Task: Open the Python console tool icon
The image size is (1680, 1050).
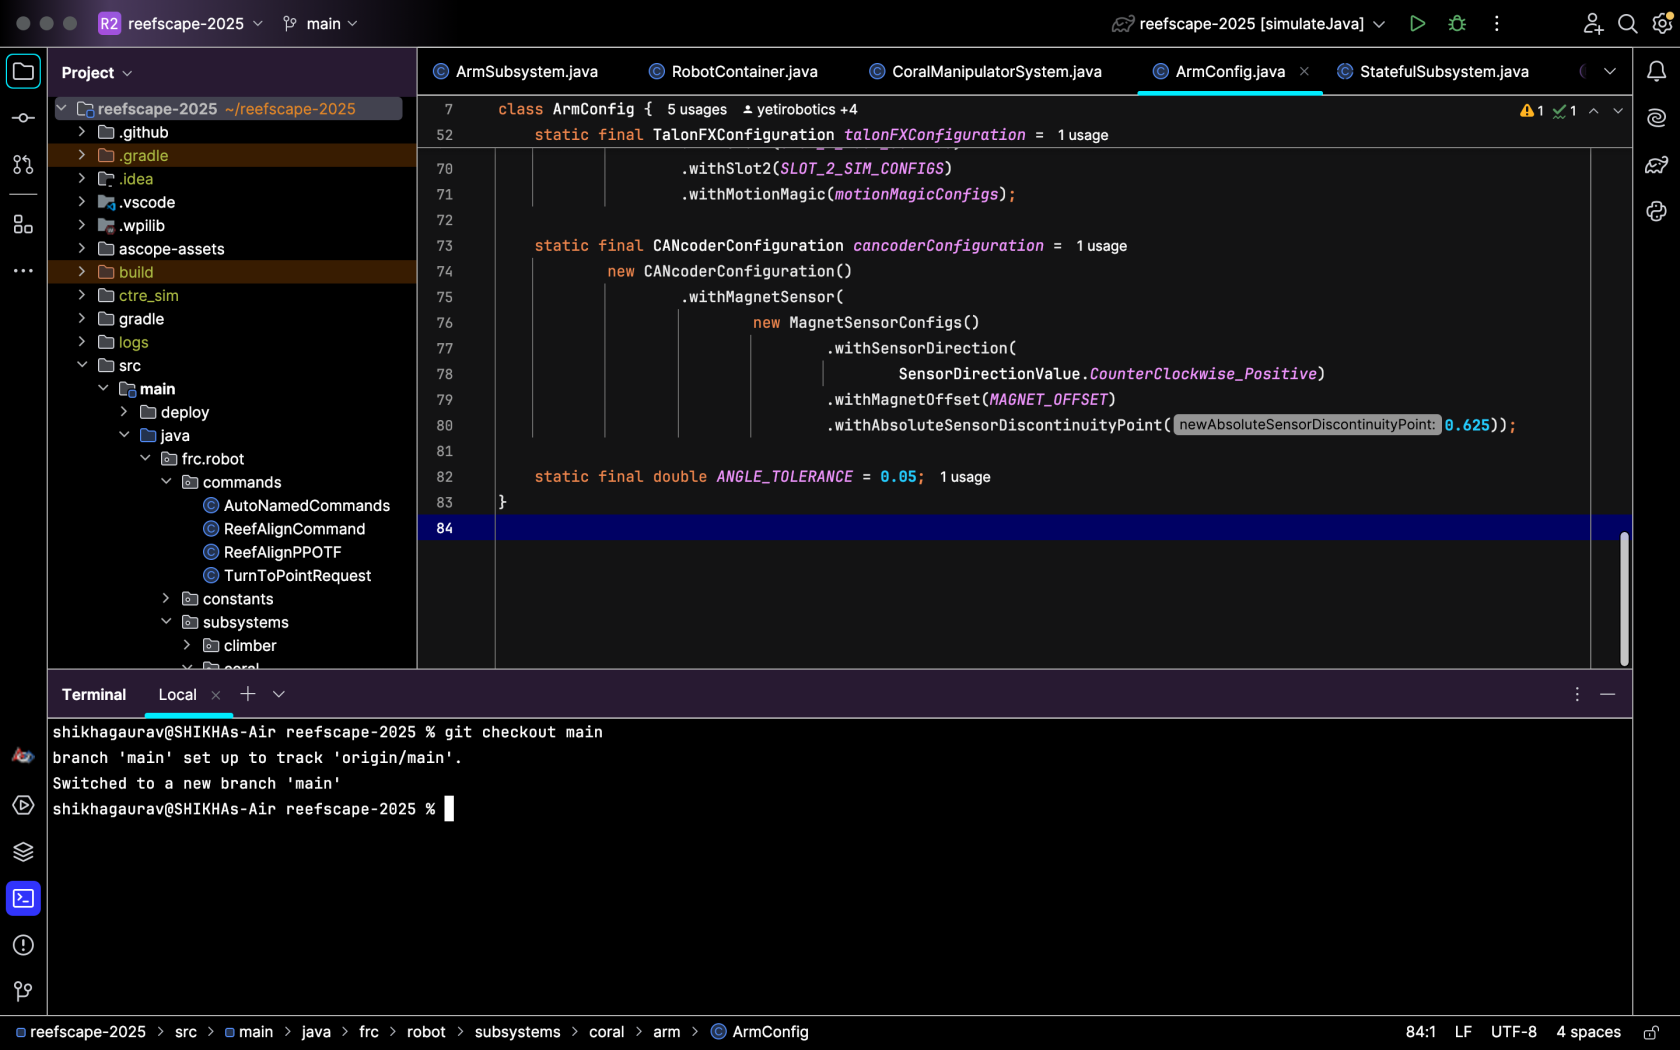Action: pos(1657,211)
